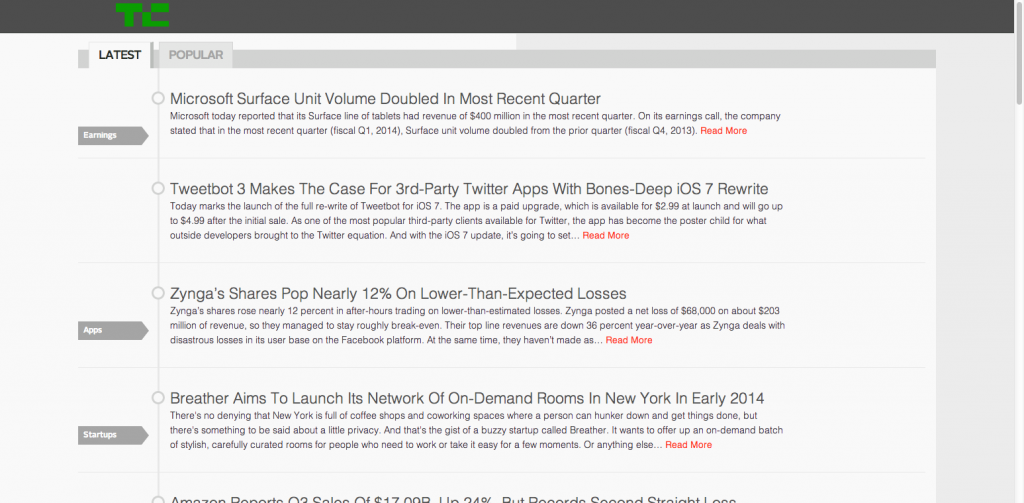Image resolution: width=1024 pixels, height=503 pixels.
Task: Open the Breather Aims To Launch headline
Action: coord(467,398)
